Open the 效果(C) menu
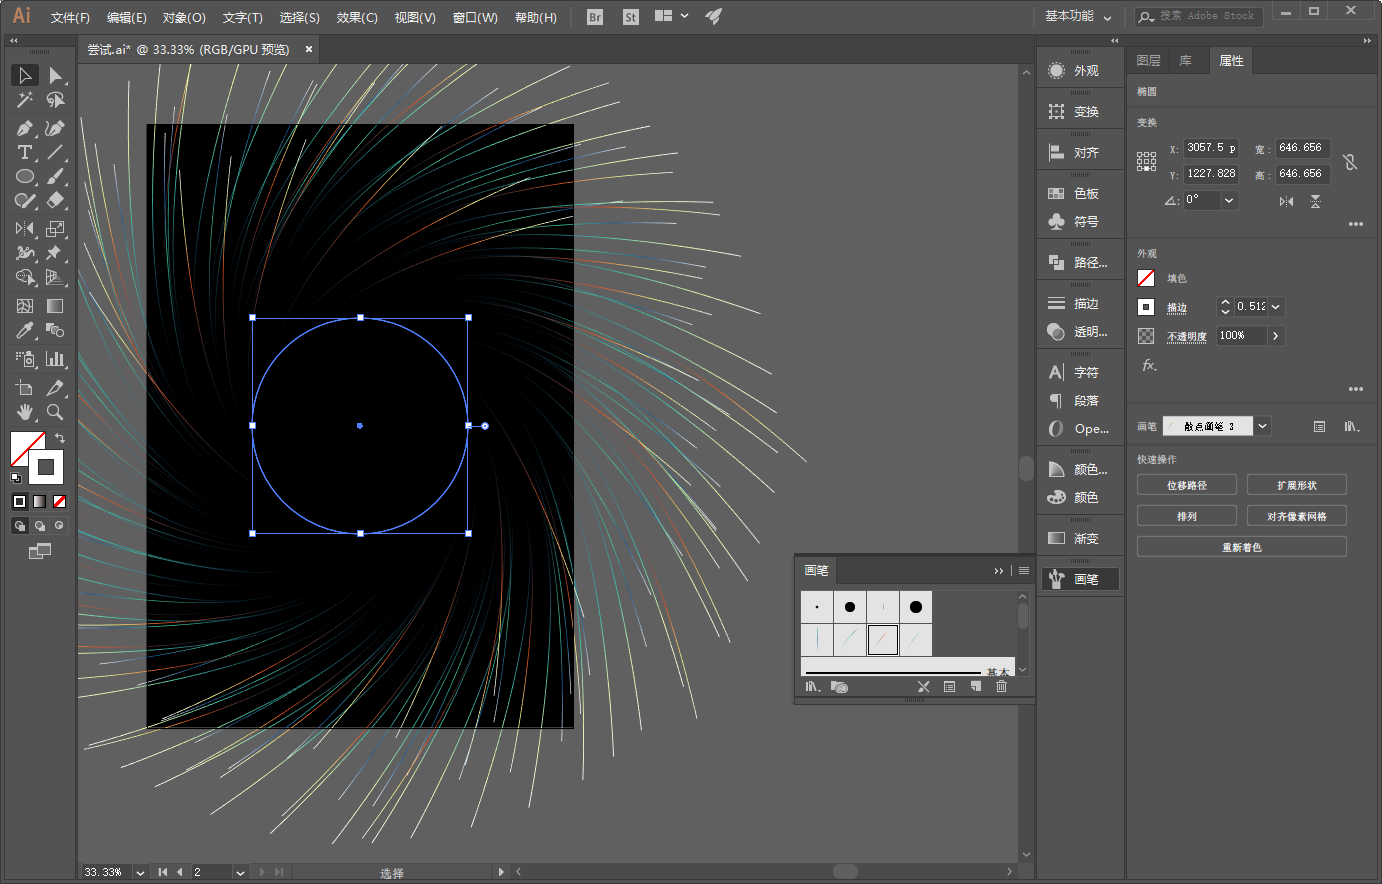 (x=357, y=17)
